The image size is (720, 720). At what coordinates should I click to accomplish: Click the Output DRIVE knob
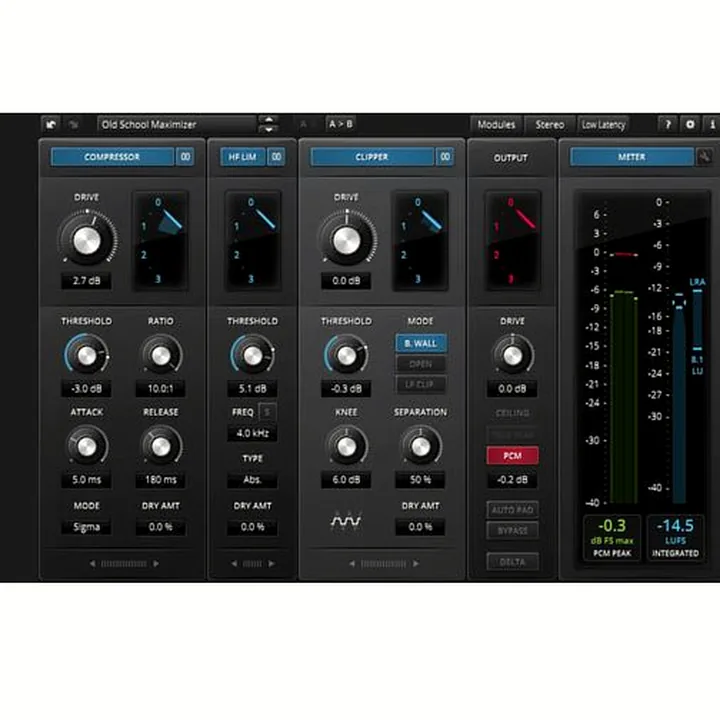click(x=512, y=355)
